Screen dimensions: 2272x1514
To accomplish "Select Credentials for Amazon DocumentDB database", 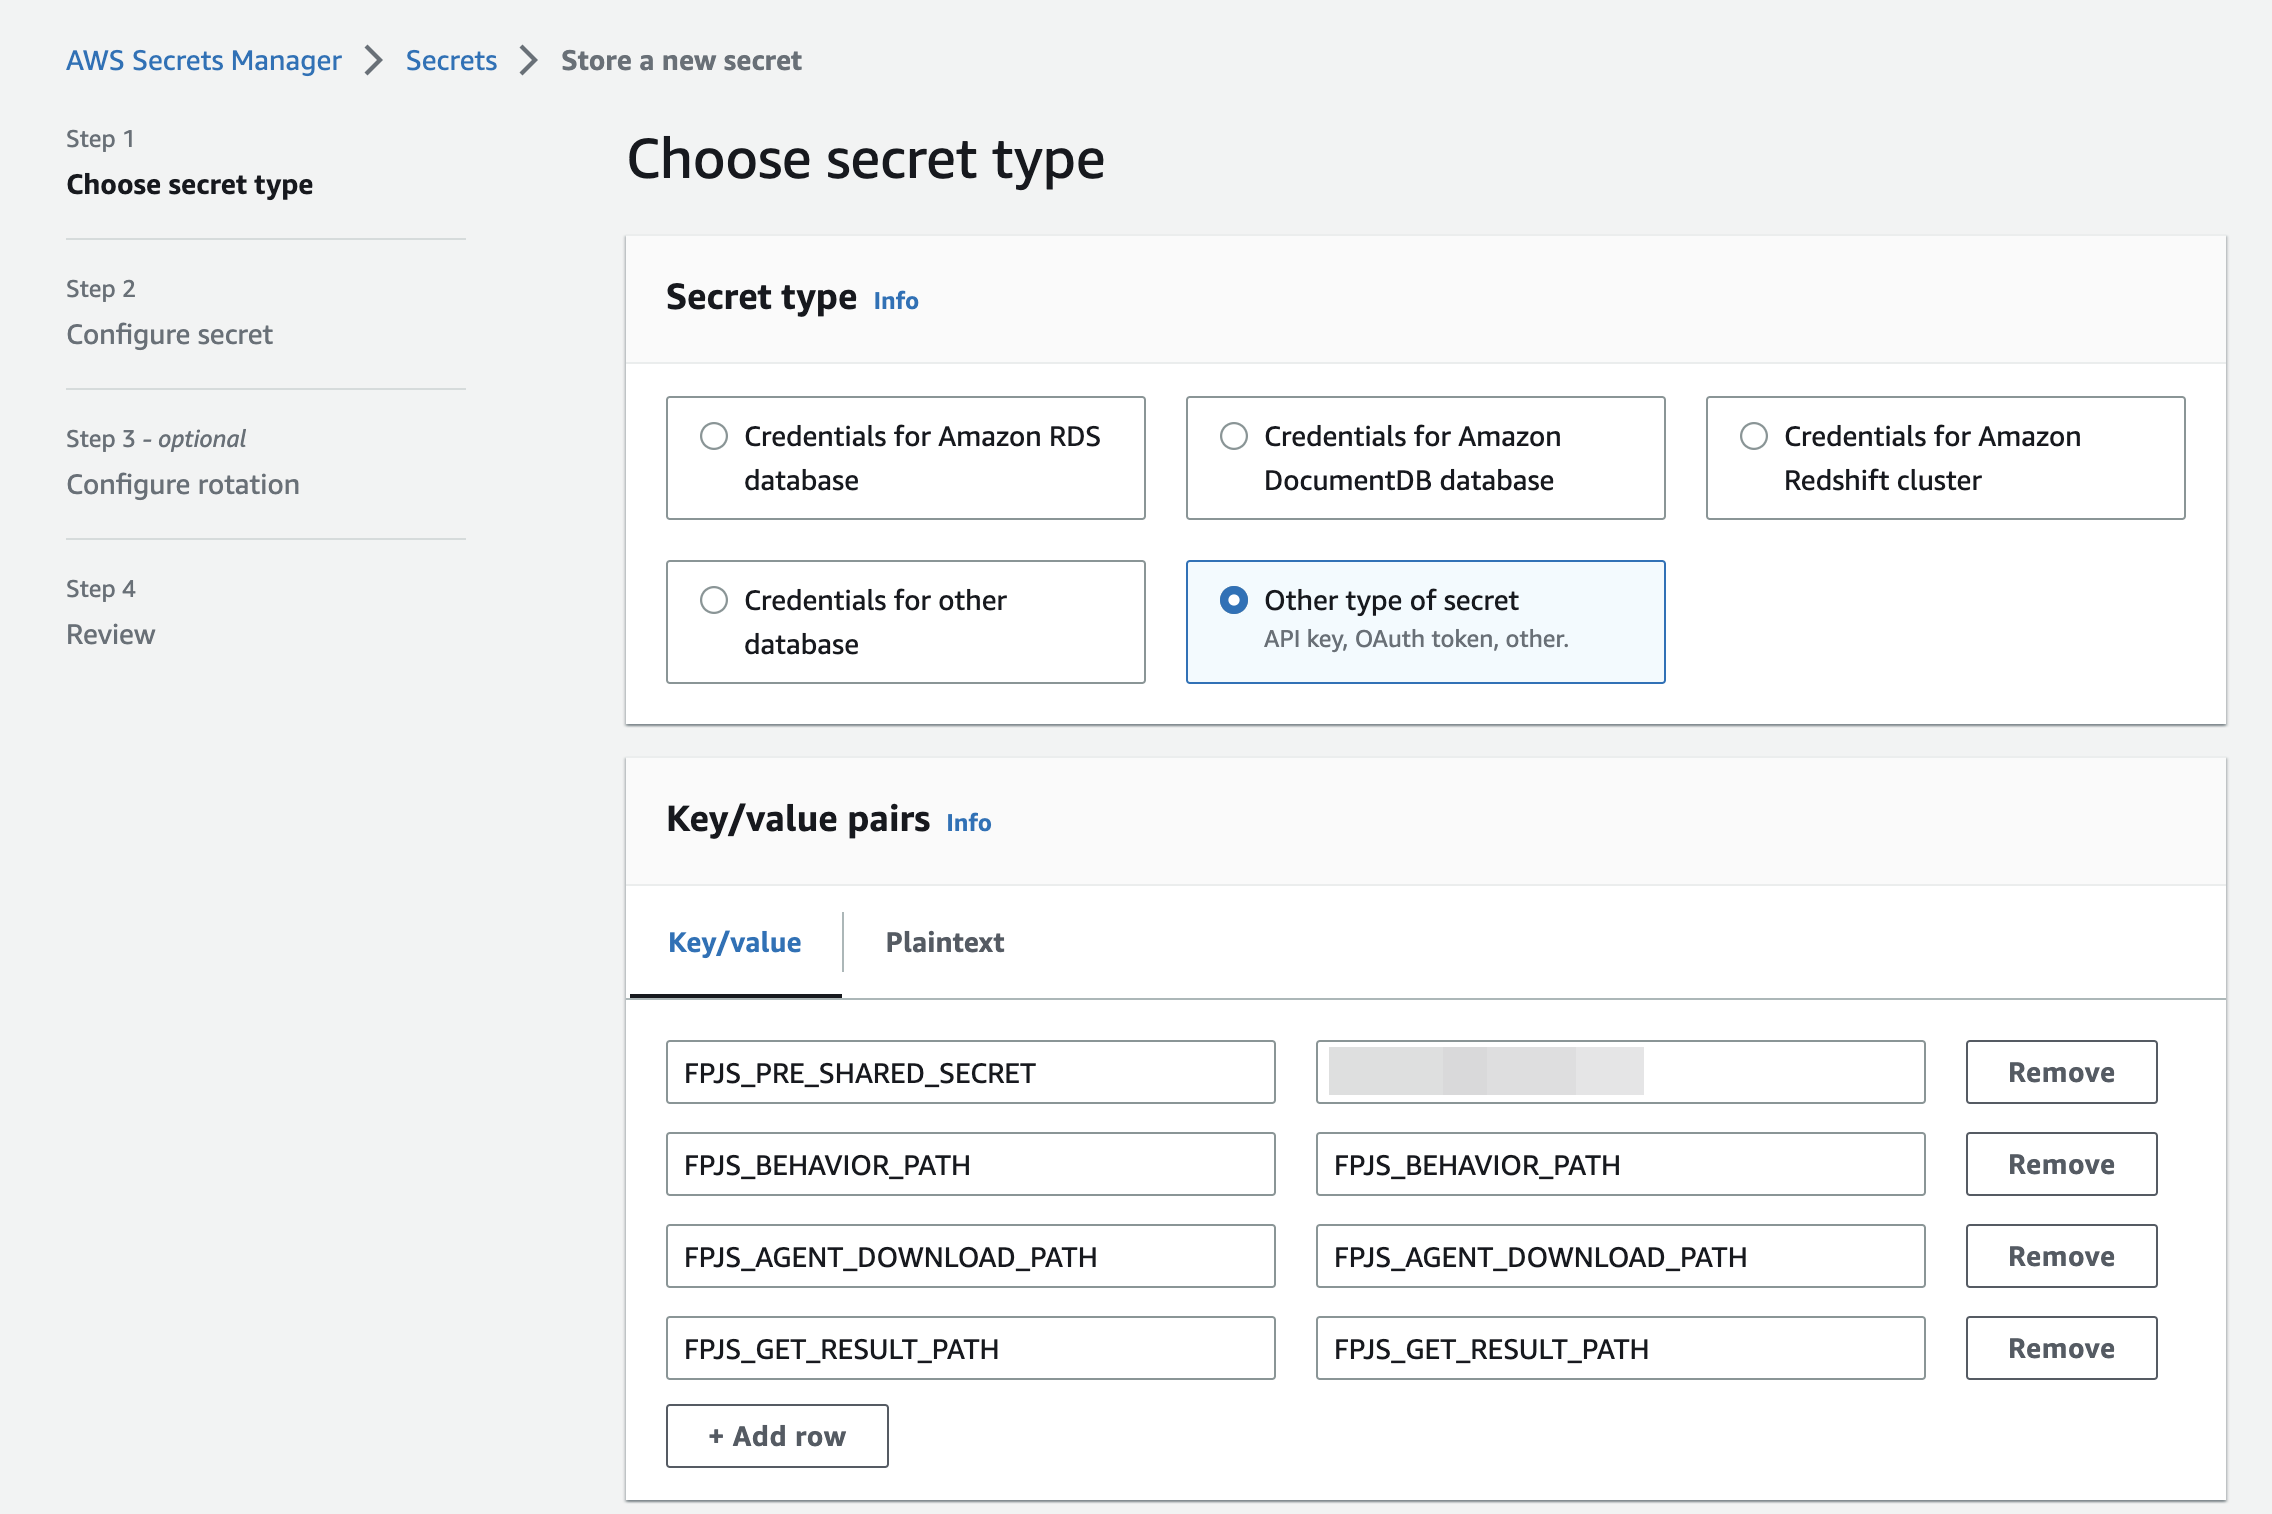I will [1234, 437].
